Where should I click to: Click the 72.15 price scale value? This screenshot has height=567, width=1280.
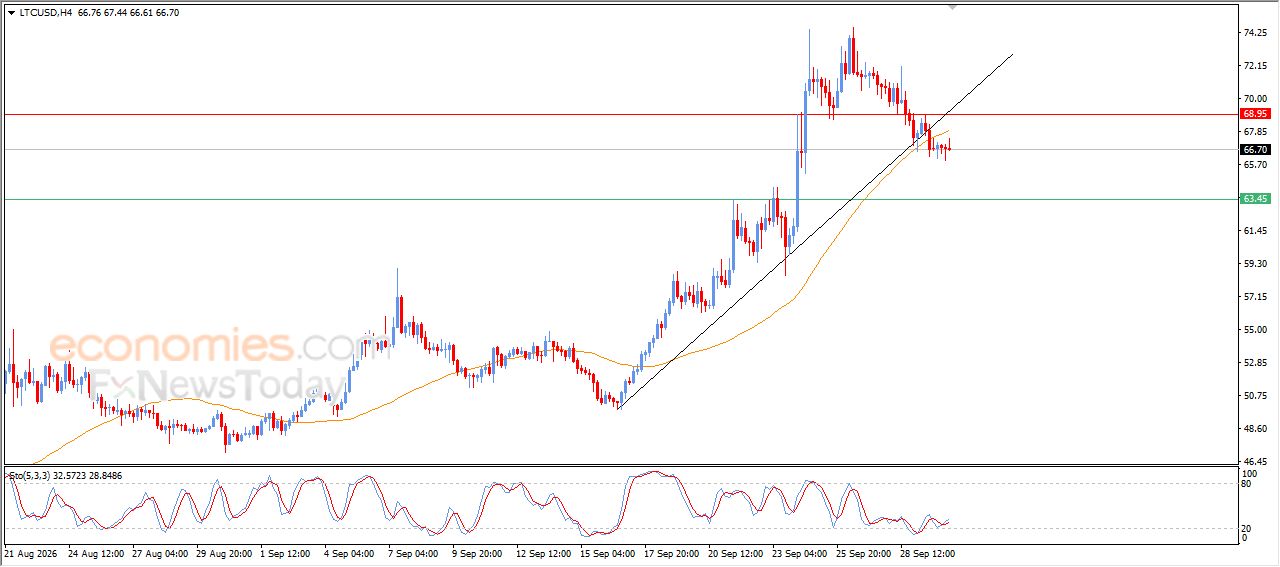[1255, 66]
